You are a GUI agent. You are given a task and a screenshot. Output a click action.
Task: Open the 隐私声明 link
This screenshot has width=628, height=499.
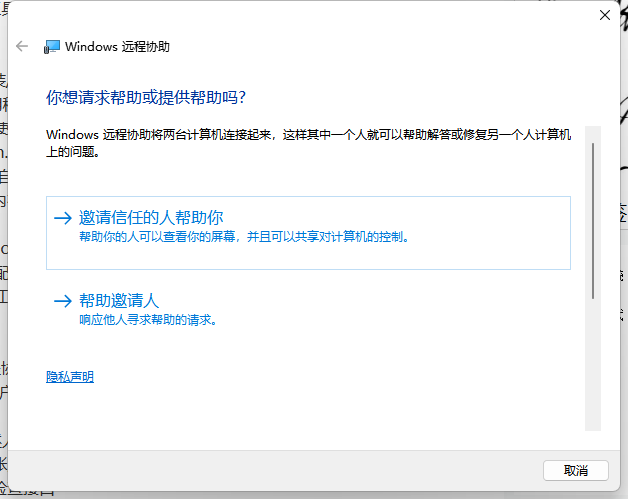pyautogui.click(x=70, y=377)
